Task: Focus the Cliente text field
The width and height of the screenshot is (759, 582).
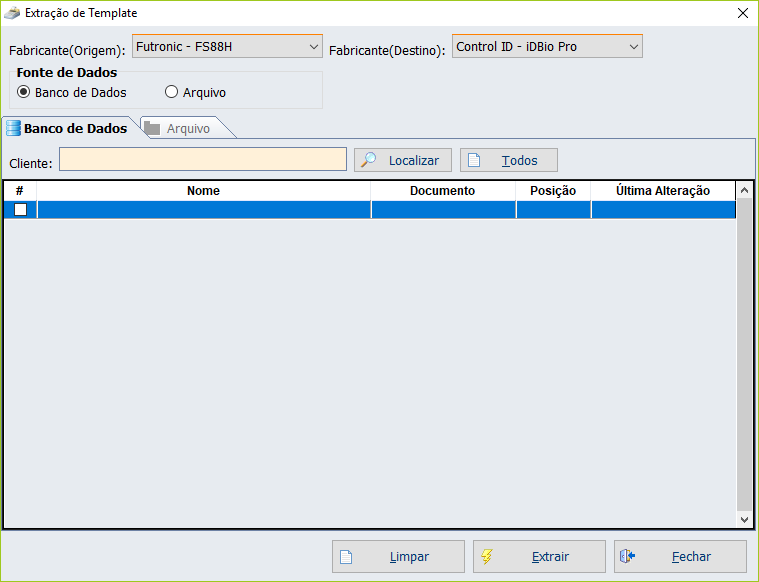Action: [x=202, y=160]
